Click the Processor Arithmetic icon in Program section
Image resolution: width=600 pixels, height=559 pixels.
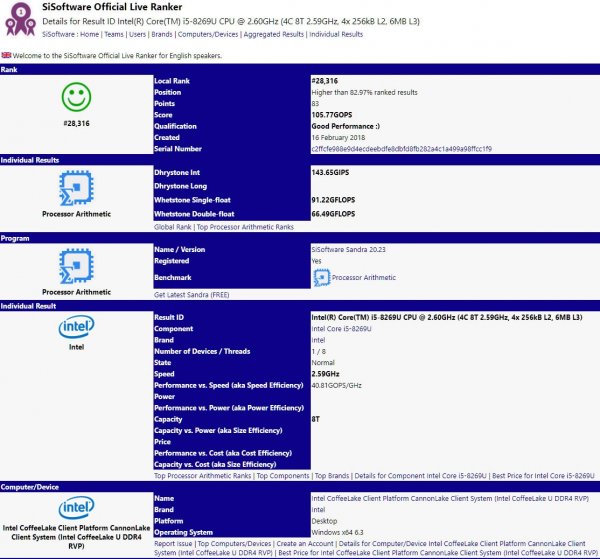(x=76, y=266)
